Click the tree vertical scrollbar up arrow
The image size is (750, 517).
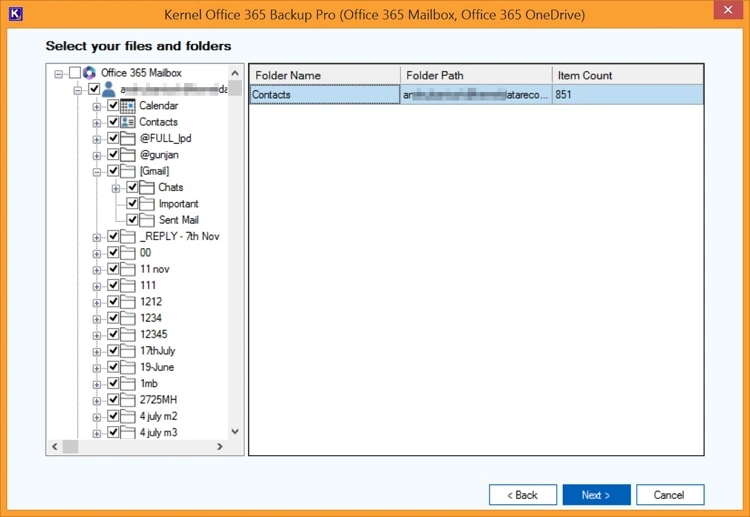click(x=235, y=73)
